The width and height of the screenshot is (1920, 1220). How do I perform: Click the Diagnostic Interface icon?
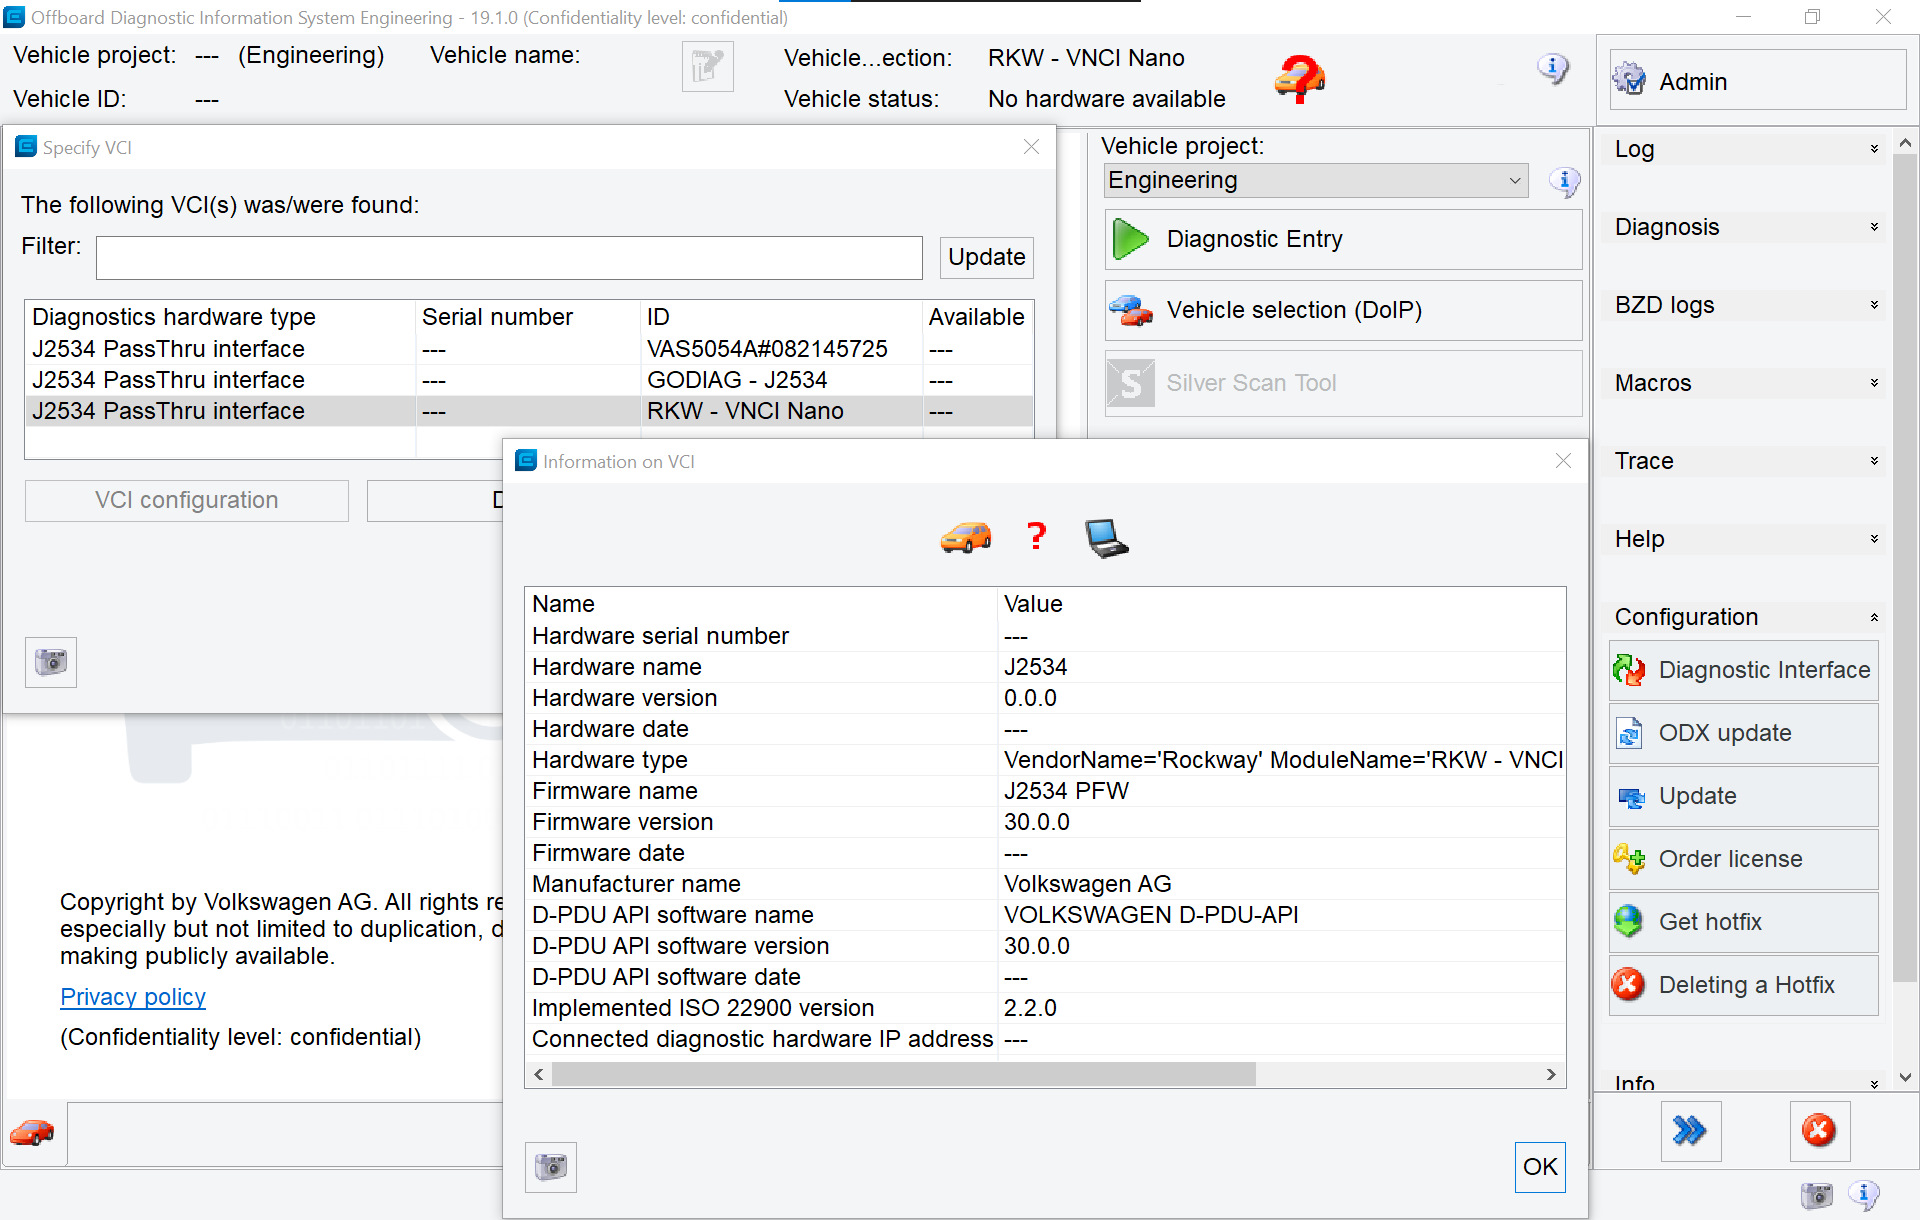point(1630,670)
